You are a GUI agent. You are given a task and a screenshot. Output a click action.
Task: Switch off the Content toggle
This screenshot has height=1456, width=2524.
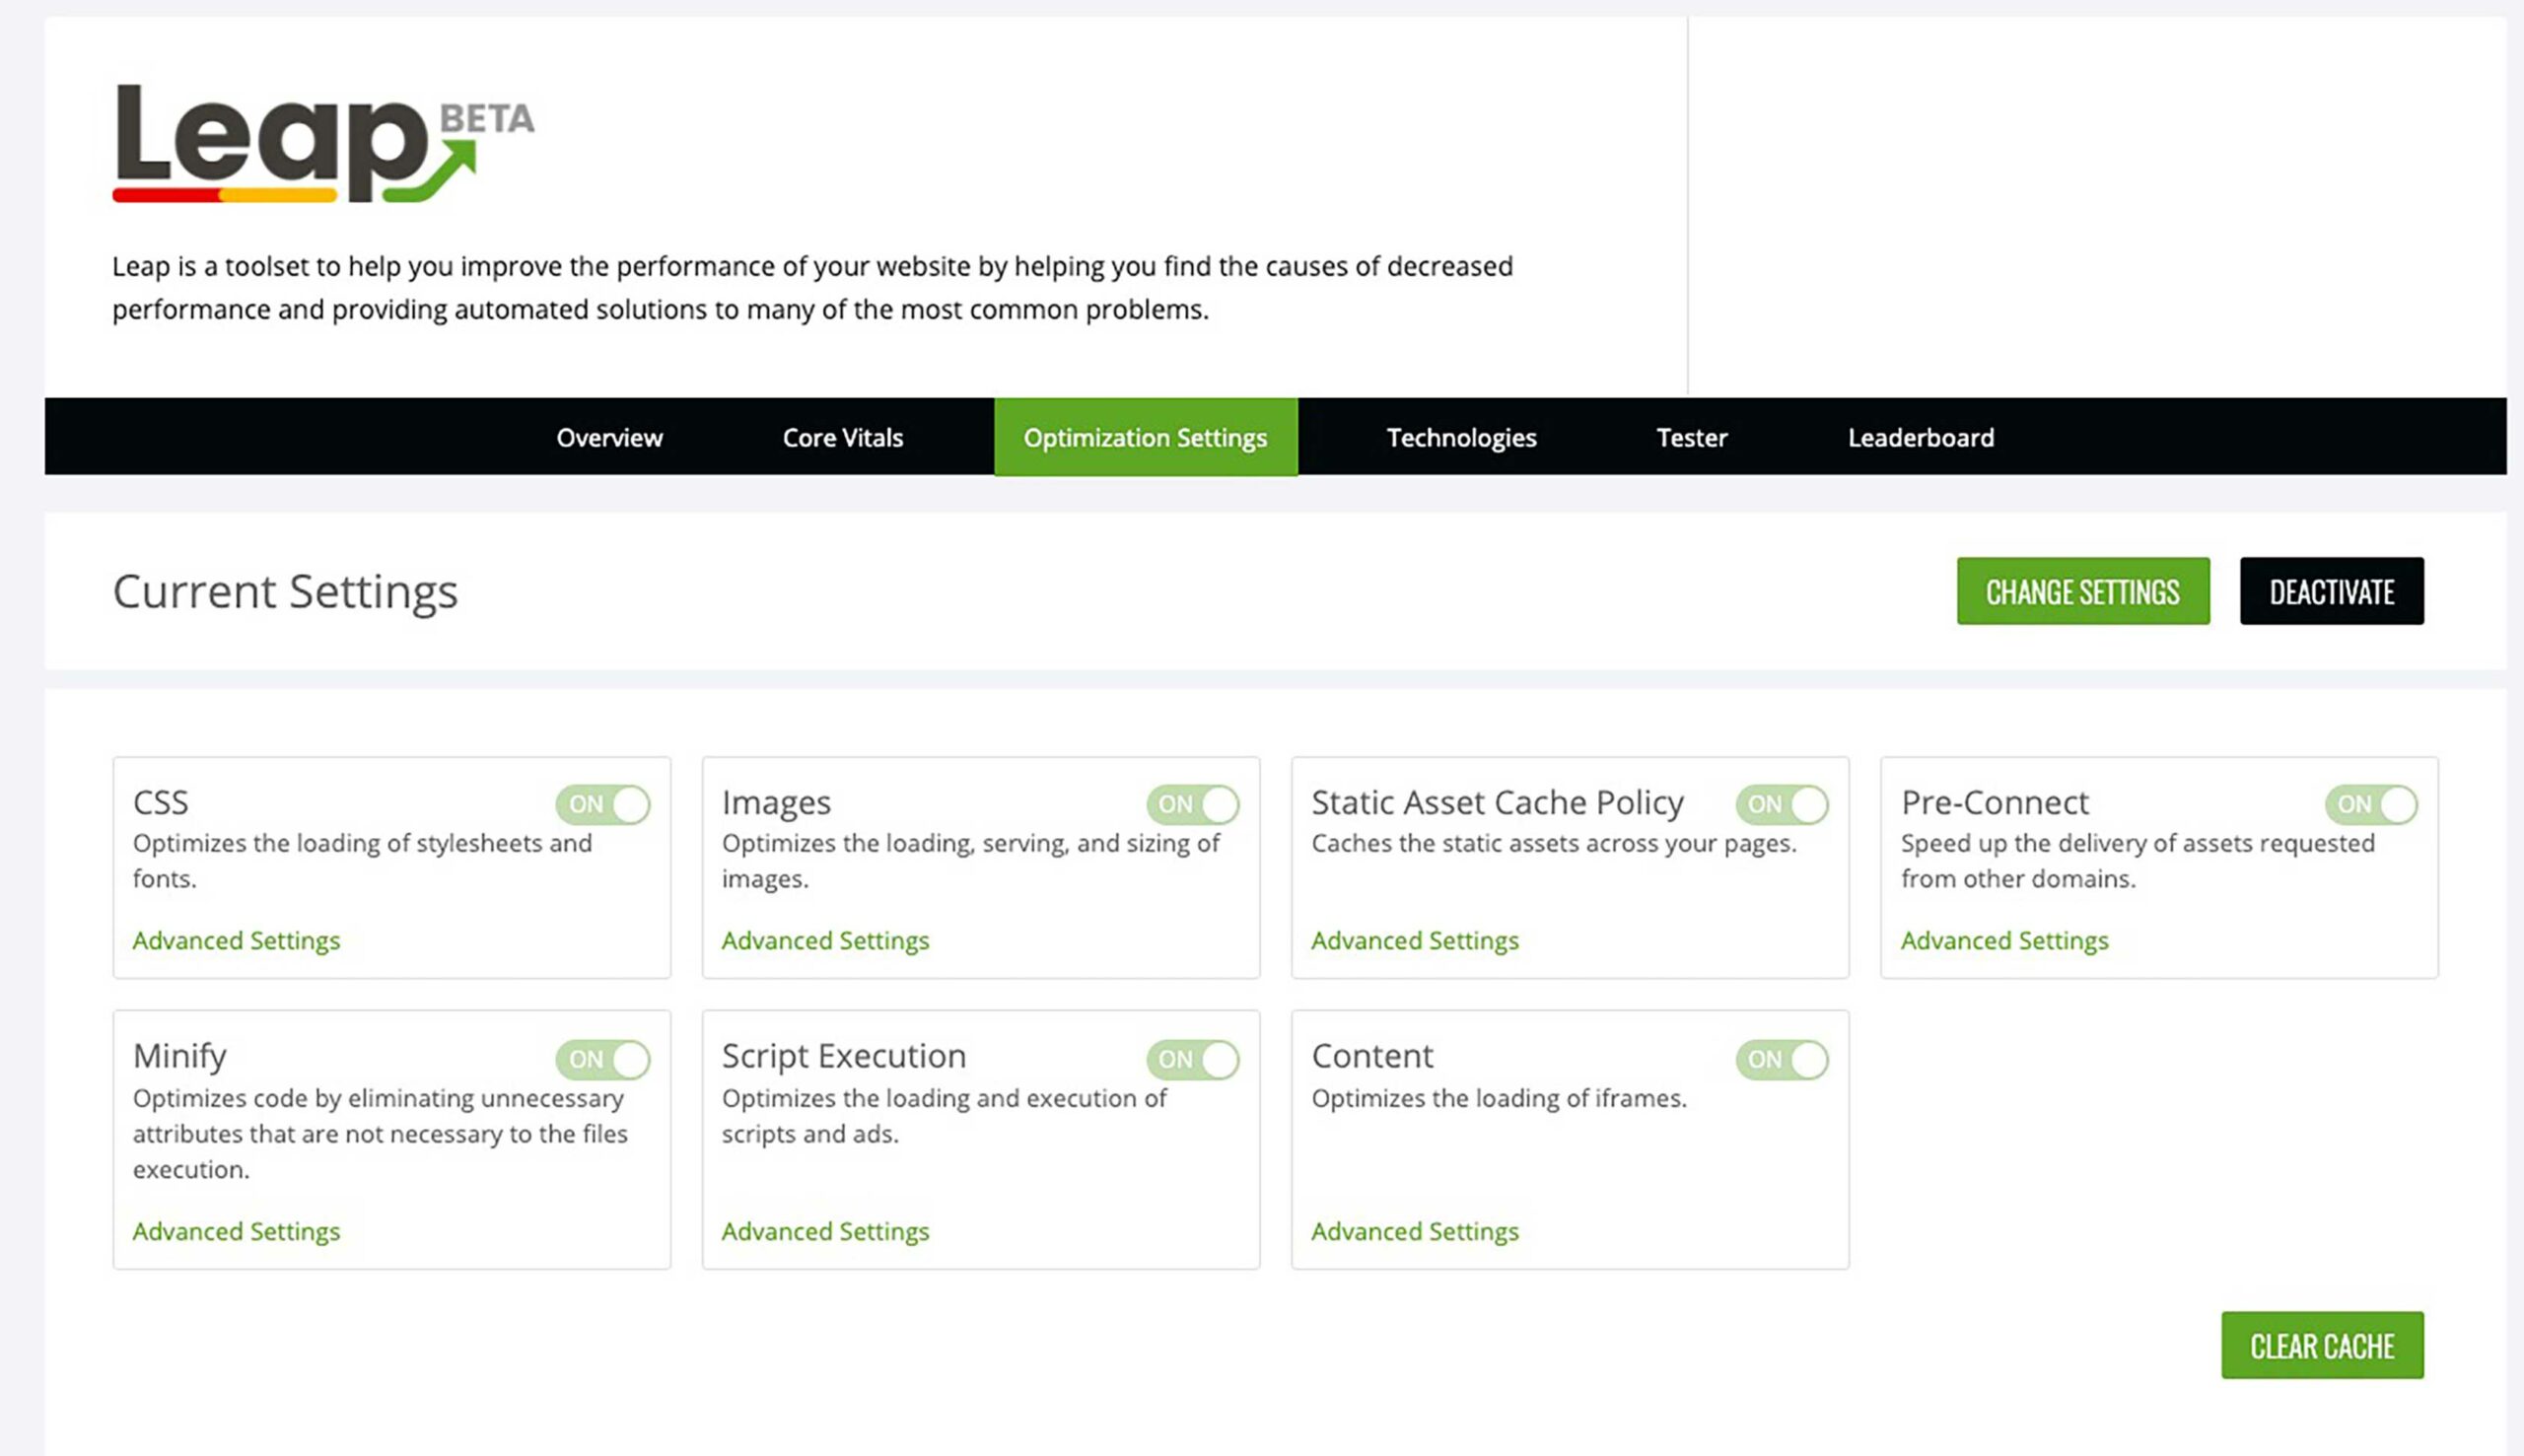[1782, 1059]
